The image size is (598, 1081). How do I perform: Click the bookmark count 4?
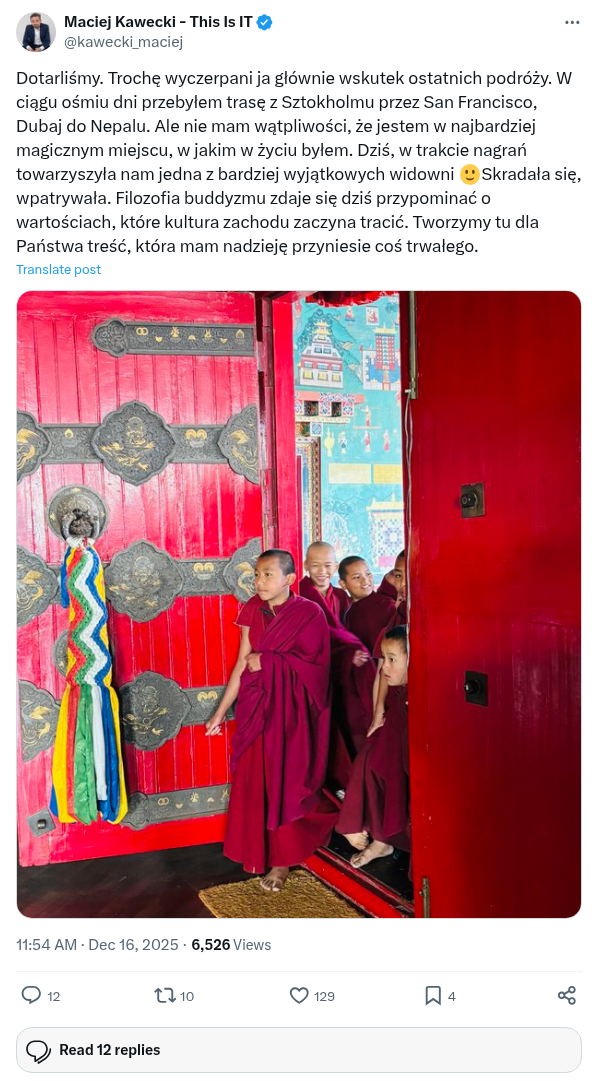(x=452, y=996)
